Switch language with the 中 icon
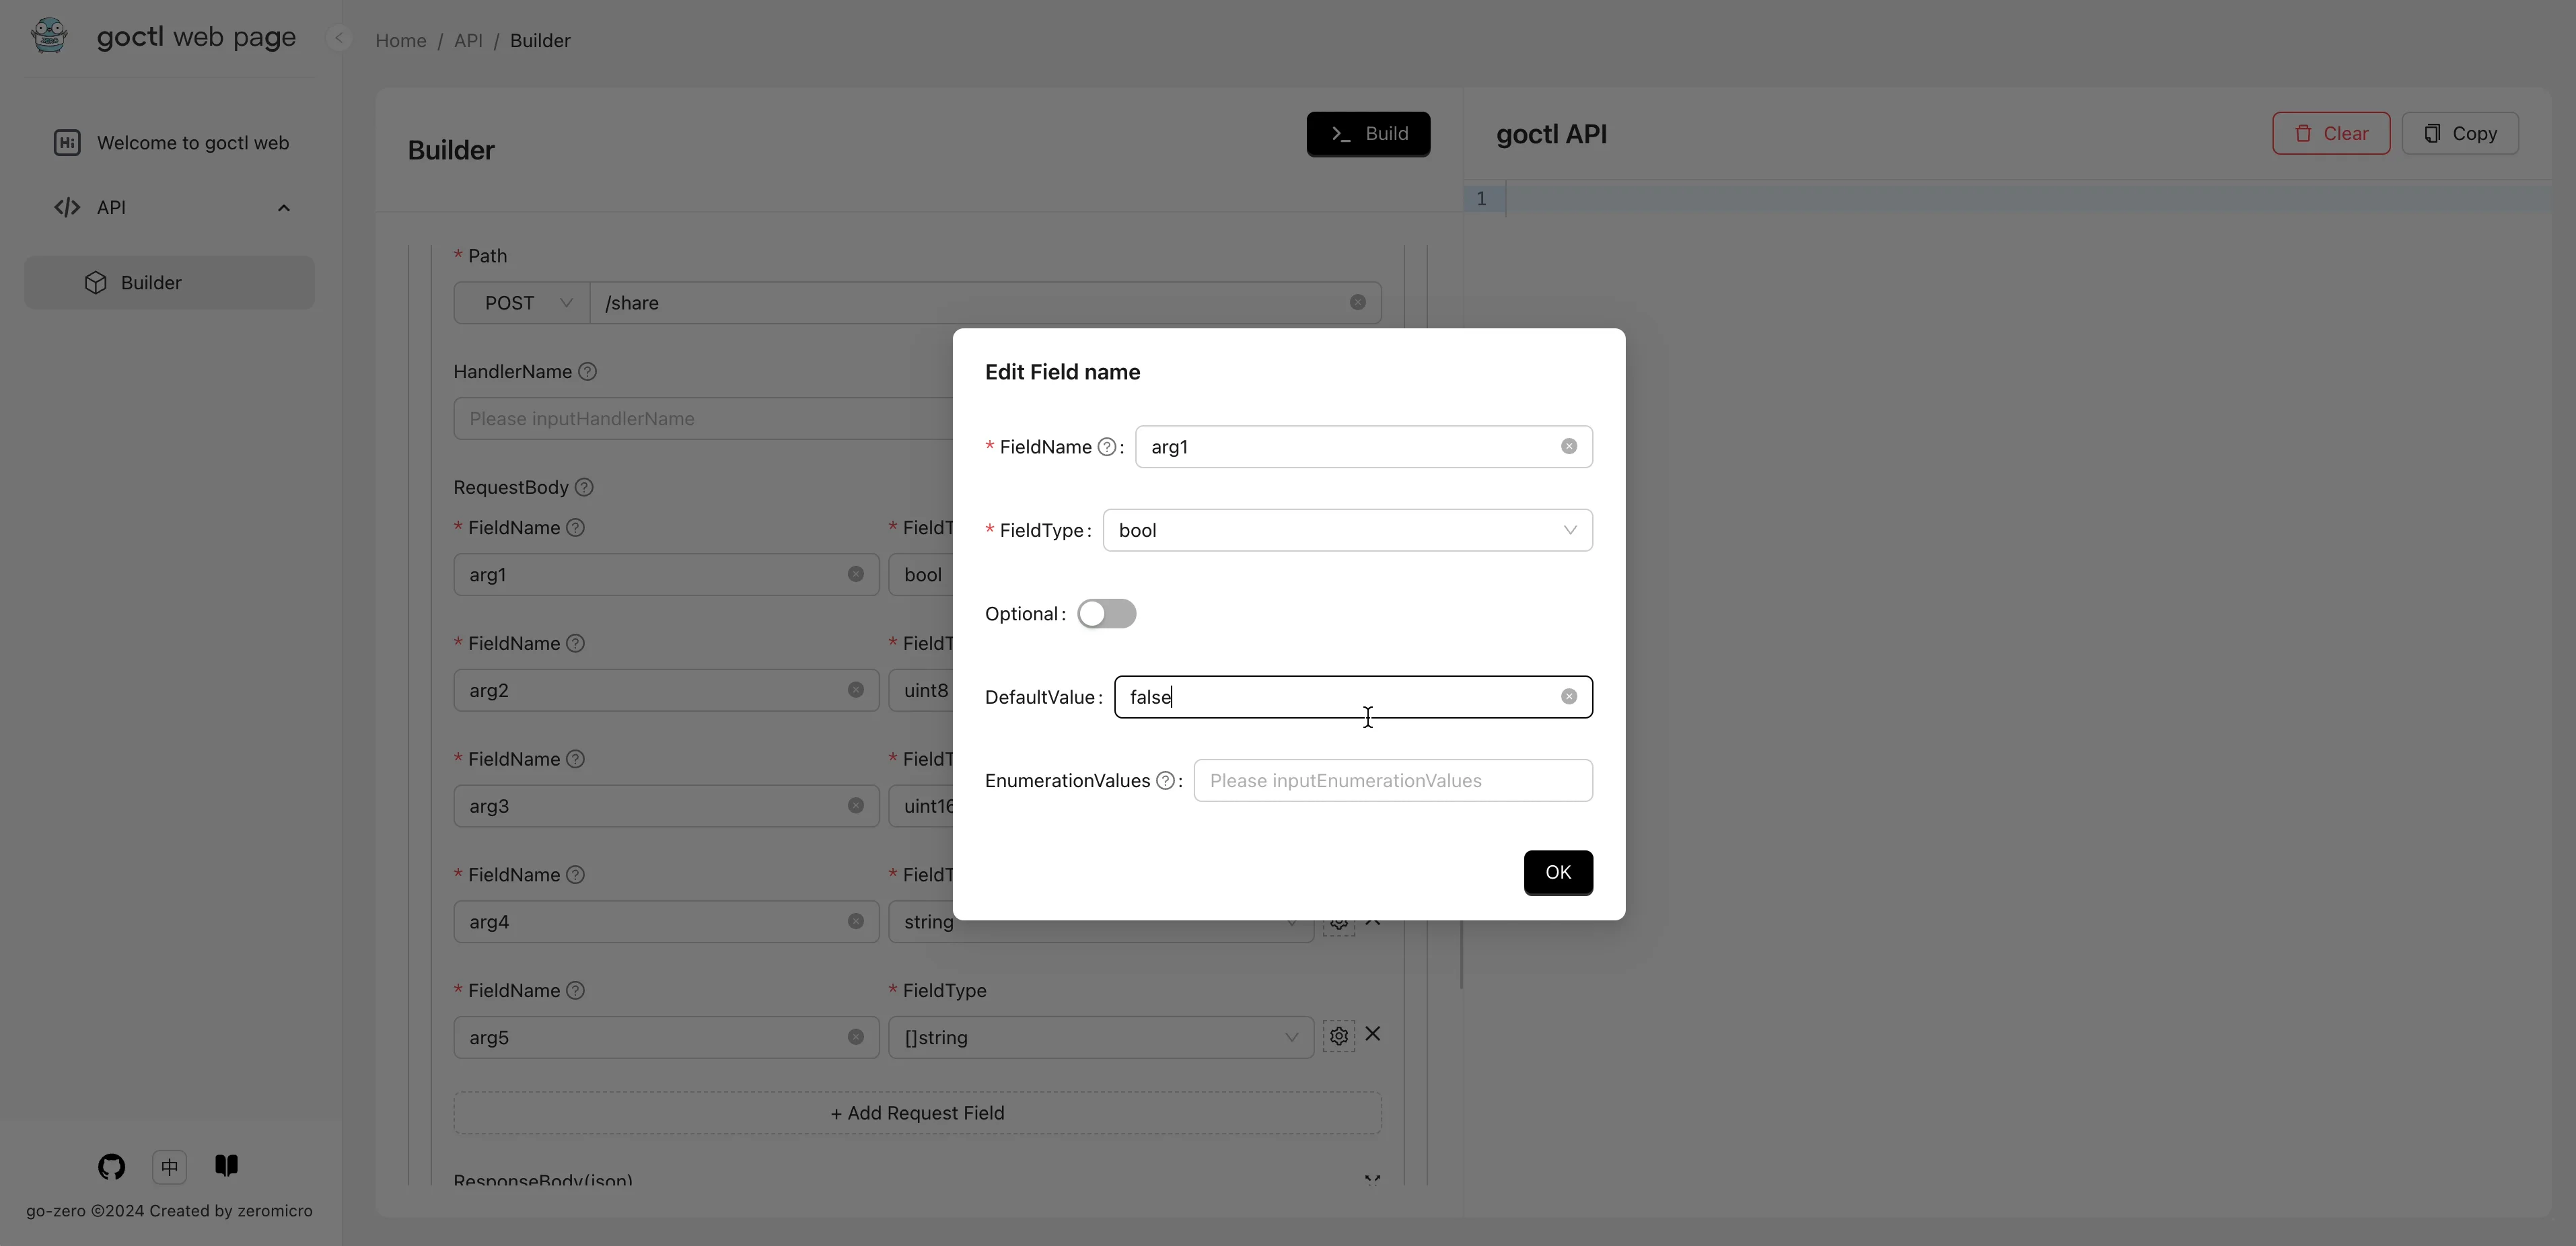The image size is (2576, 1246). tap(169, 1166)
